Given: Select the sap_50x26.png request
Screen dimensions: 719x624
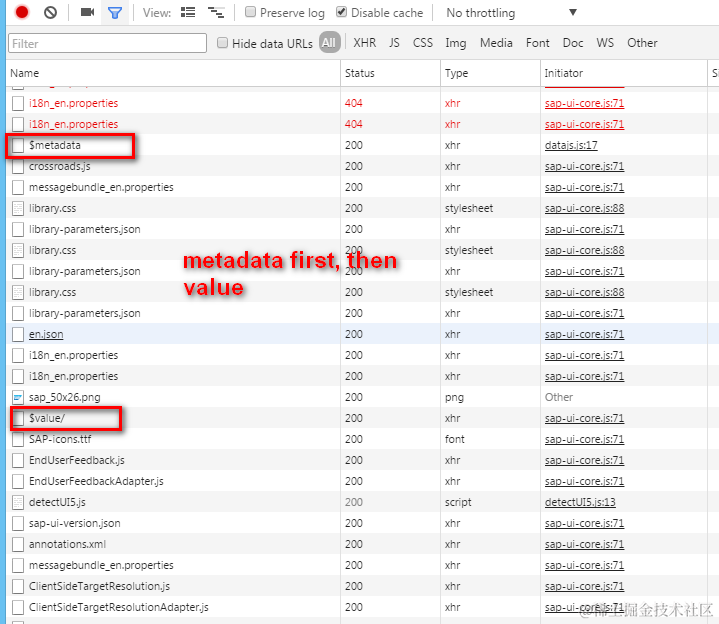Looking at the screenshot, I should (65, 398).
